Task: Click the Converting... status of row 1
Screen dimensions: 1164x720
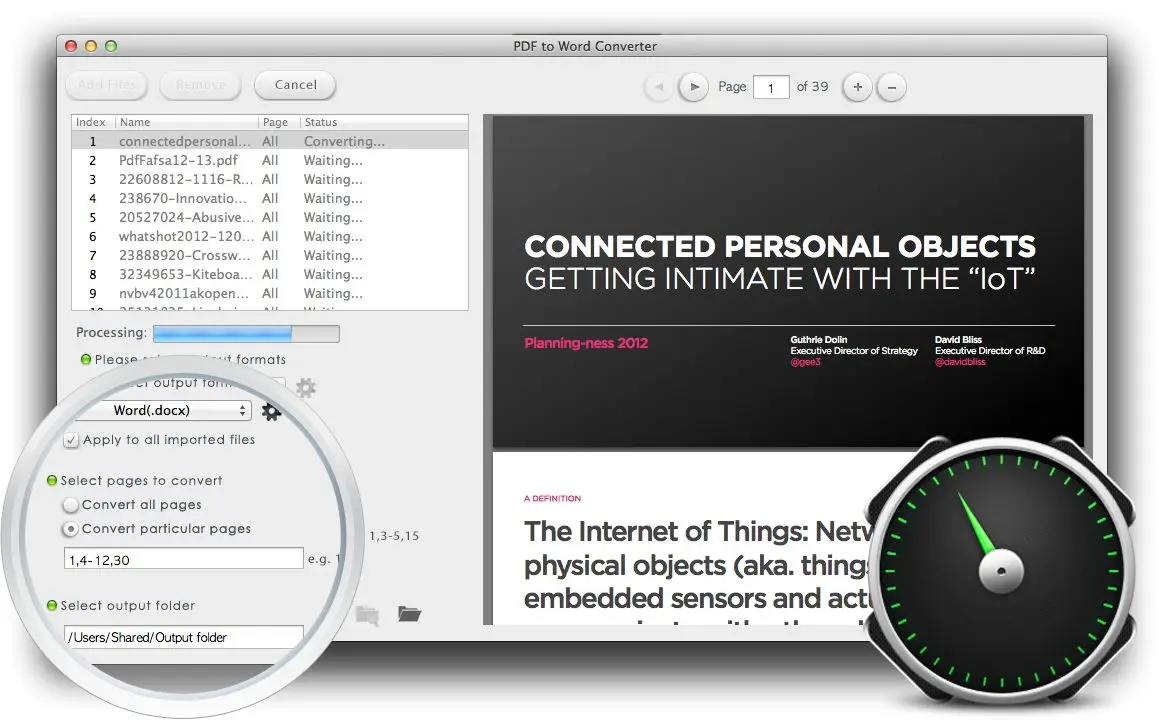Action: coord(344,141)
